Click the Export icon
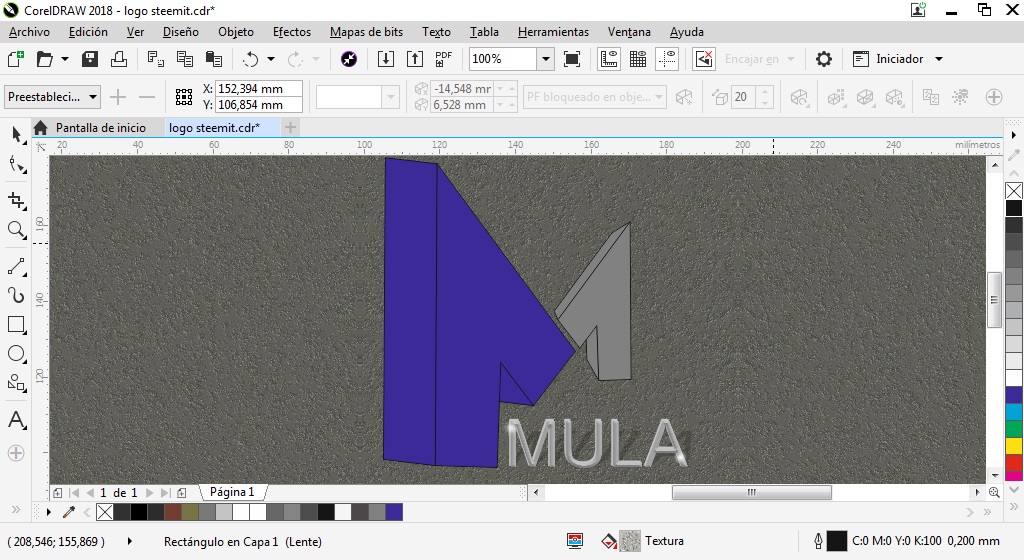This screenshot has height=560, width=1024. click(415, 59)
